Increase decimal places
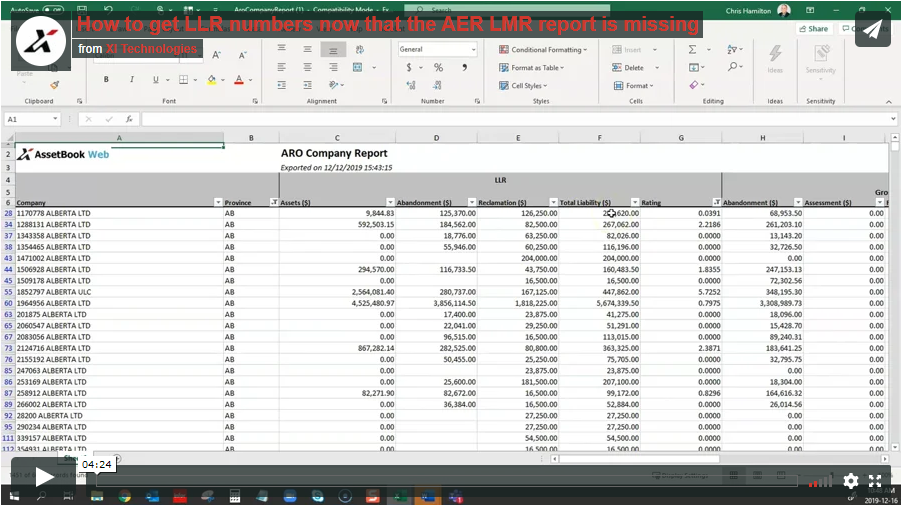This screenshot has height=505, width=903. click(411, 85)
